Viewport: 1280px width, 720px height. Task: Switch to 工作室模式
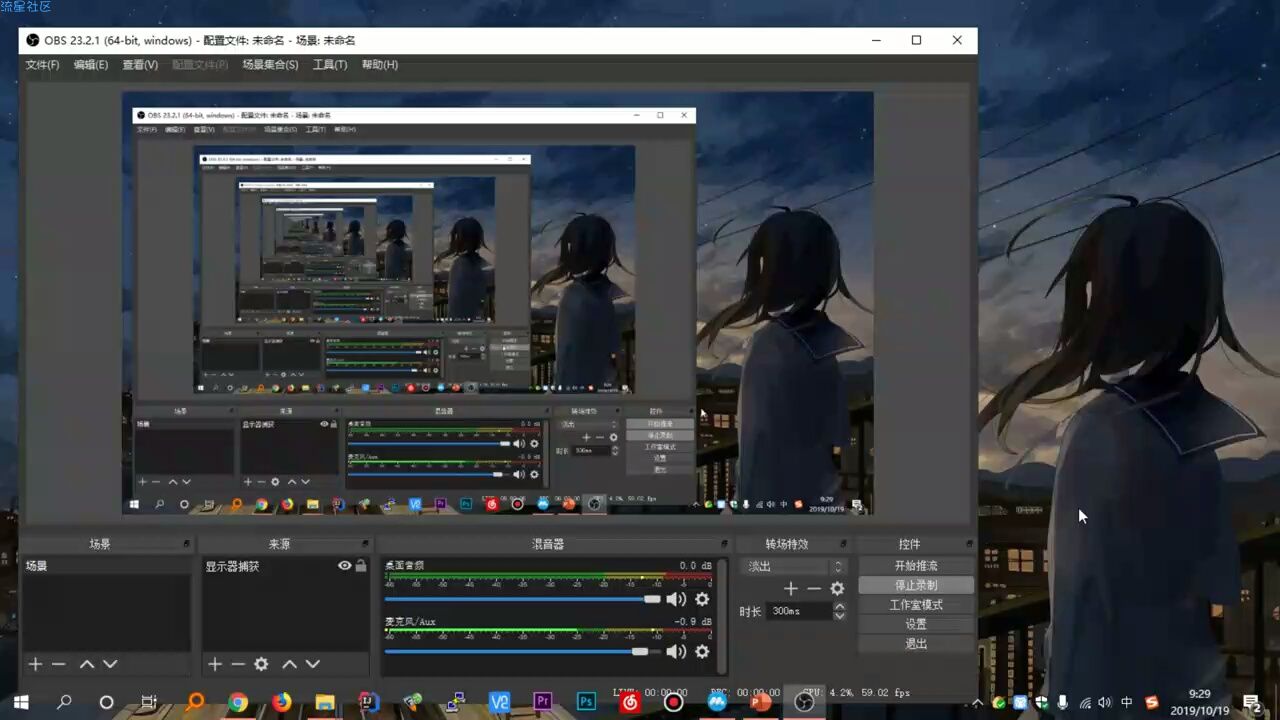[x=916, y=605]
